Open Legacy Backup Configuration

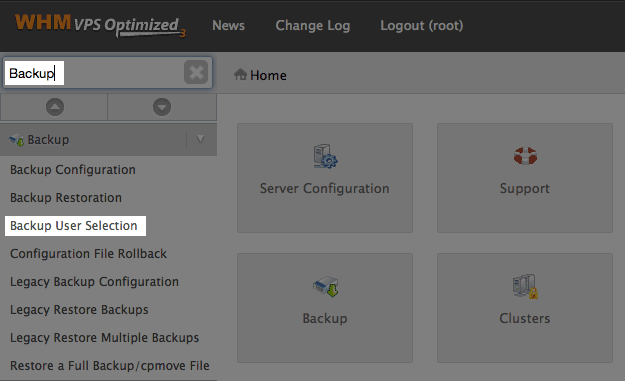click(94, 282)
